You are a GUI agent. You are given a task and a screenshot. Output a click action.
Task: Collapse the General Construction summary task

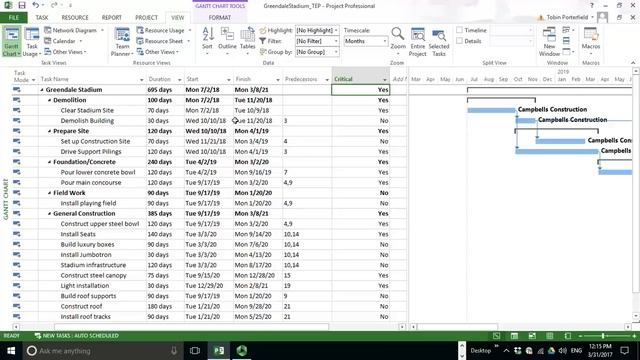(49, 213)
